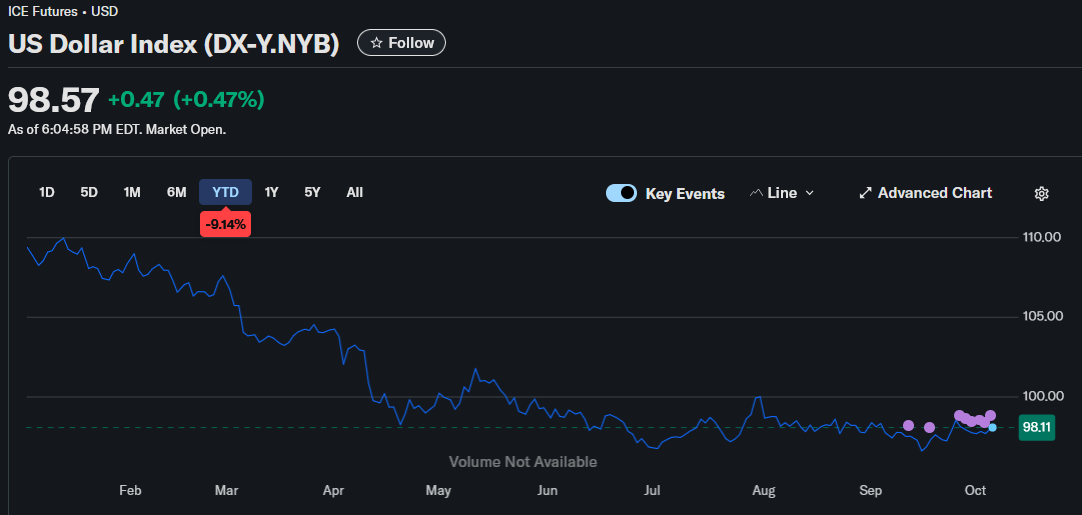Image resolution: width=1082 pixels, height=515 pixels.
Task: Click the star icon in Follow button
Action: [x=376, y=43]
